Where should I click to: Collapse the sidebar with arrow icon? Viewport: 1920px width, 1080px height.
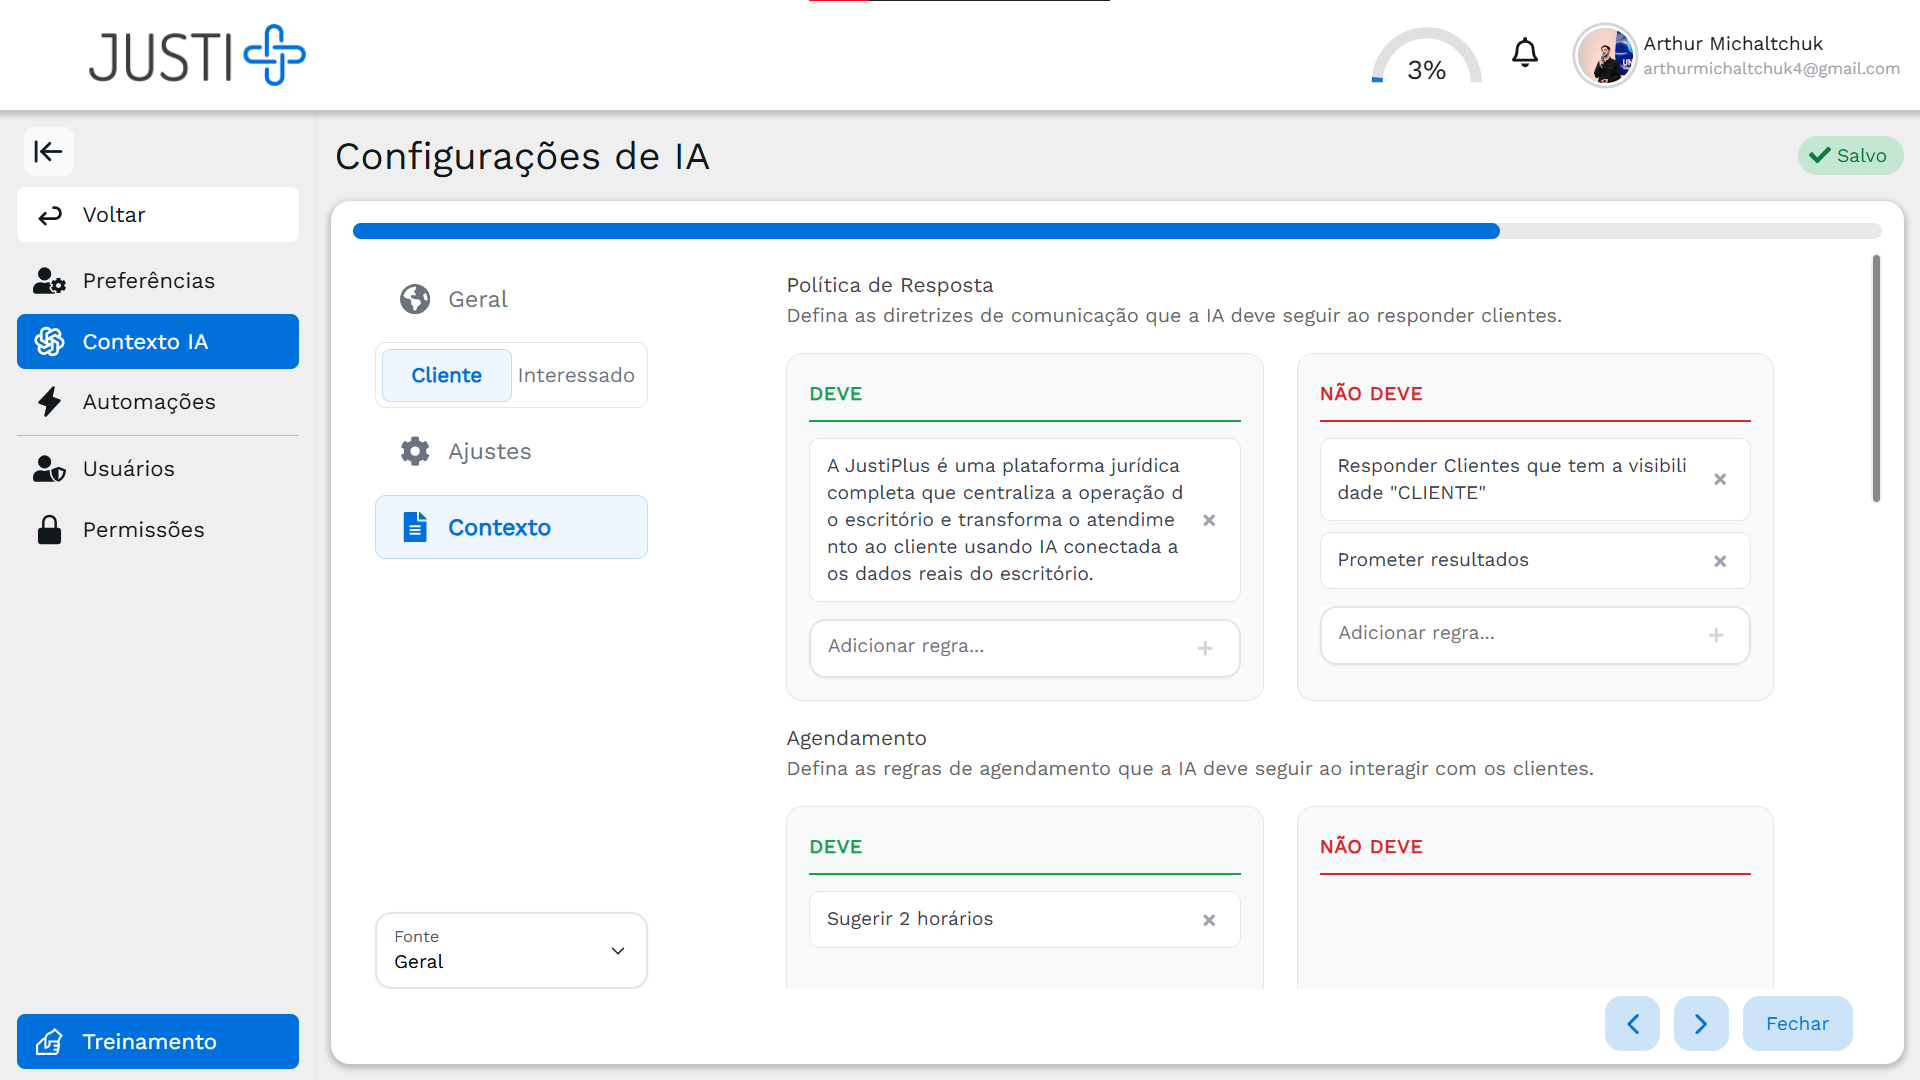pos(48,152)
